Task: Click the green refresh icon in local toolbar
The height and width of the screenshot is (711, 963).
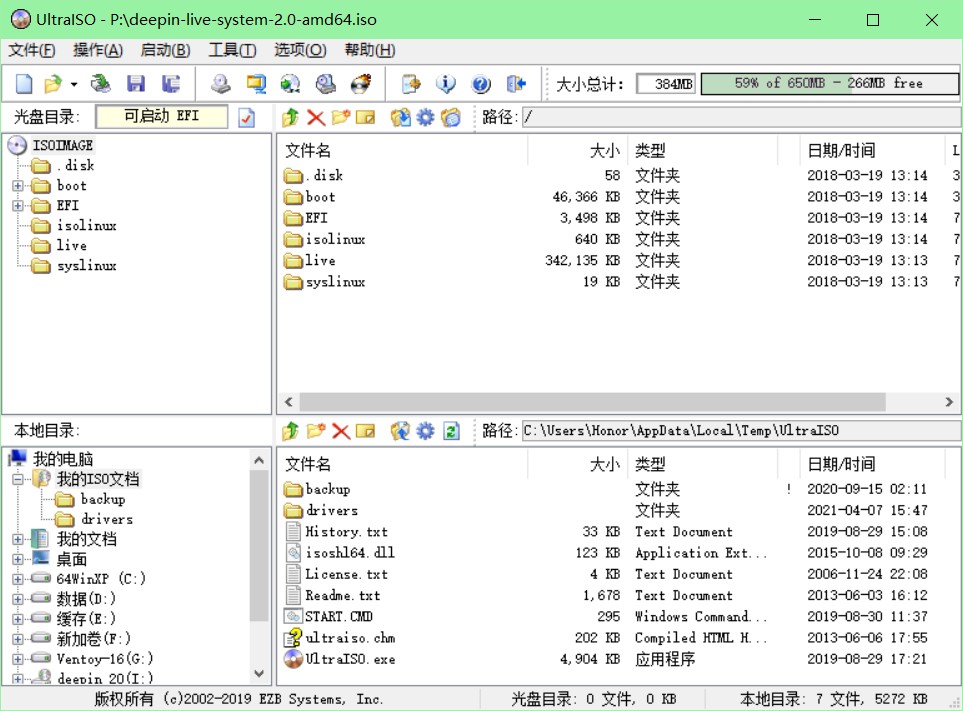Action: [x=451, y=431]
